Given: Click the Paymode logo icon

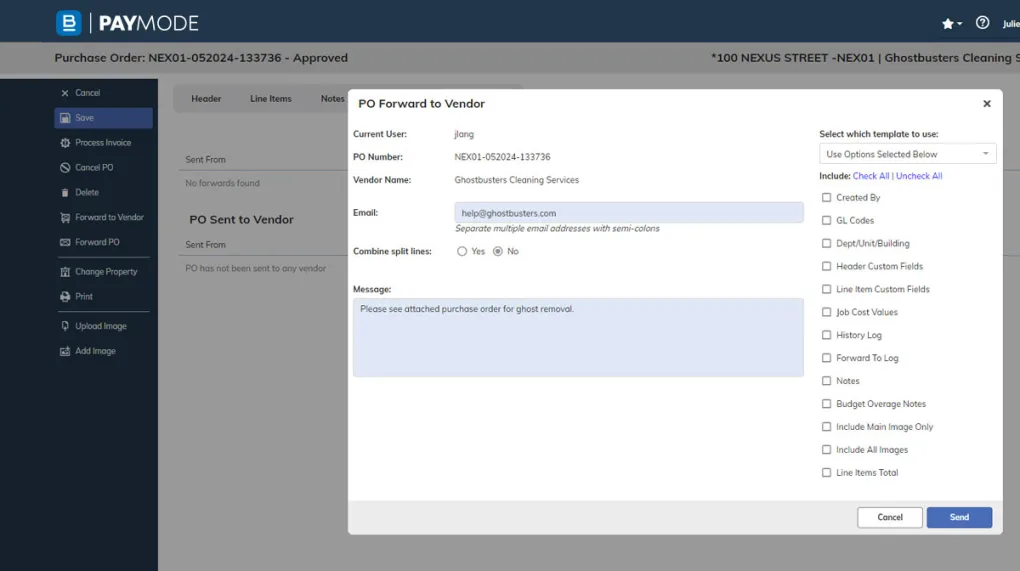Looking at the screenshot, I should tap(68, 23).
